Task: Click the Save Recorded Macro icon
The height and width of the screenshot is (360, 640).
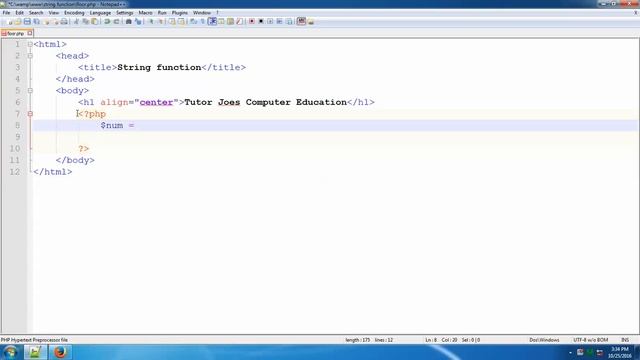Action: [x=289, y=21]
